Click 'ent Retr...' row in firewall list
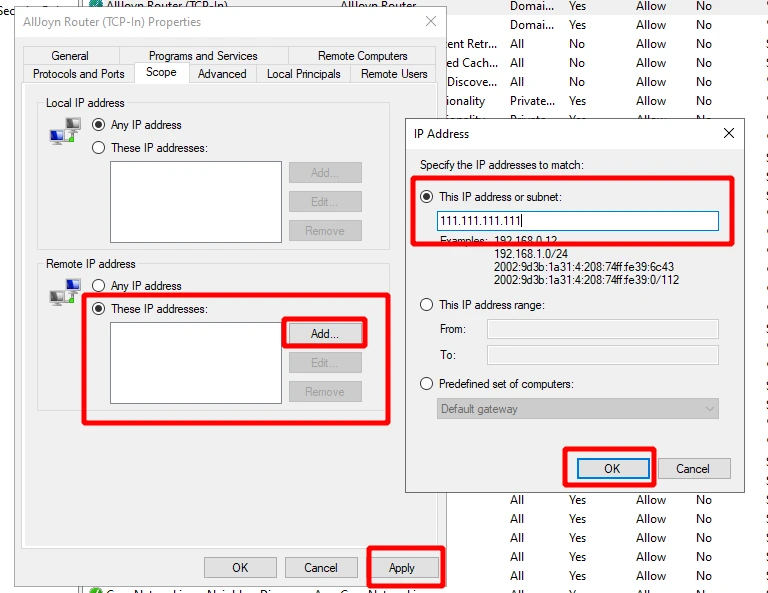 tap(472, 44)
